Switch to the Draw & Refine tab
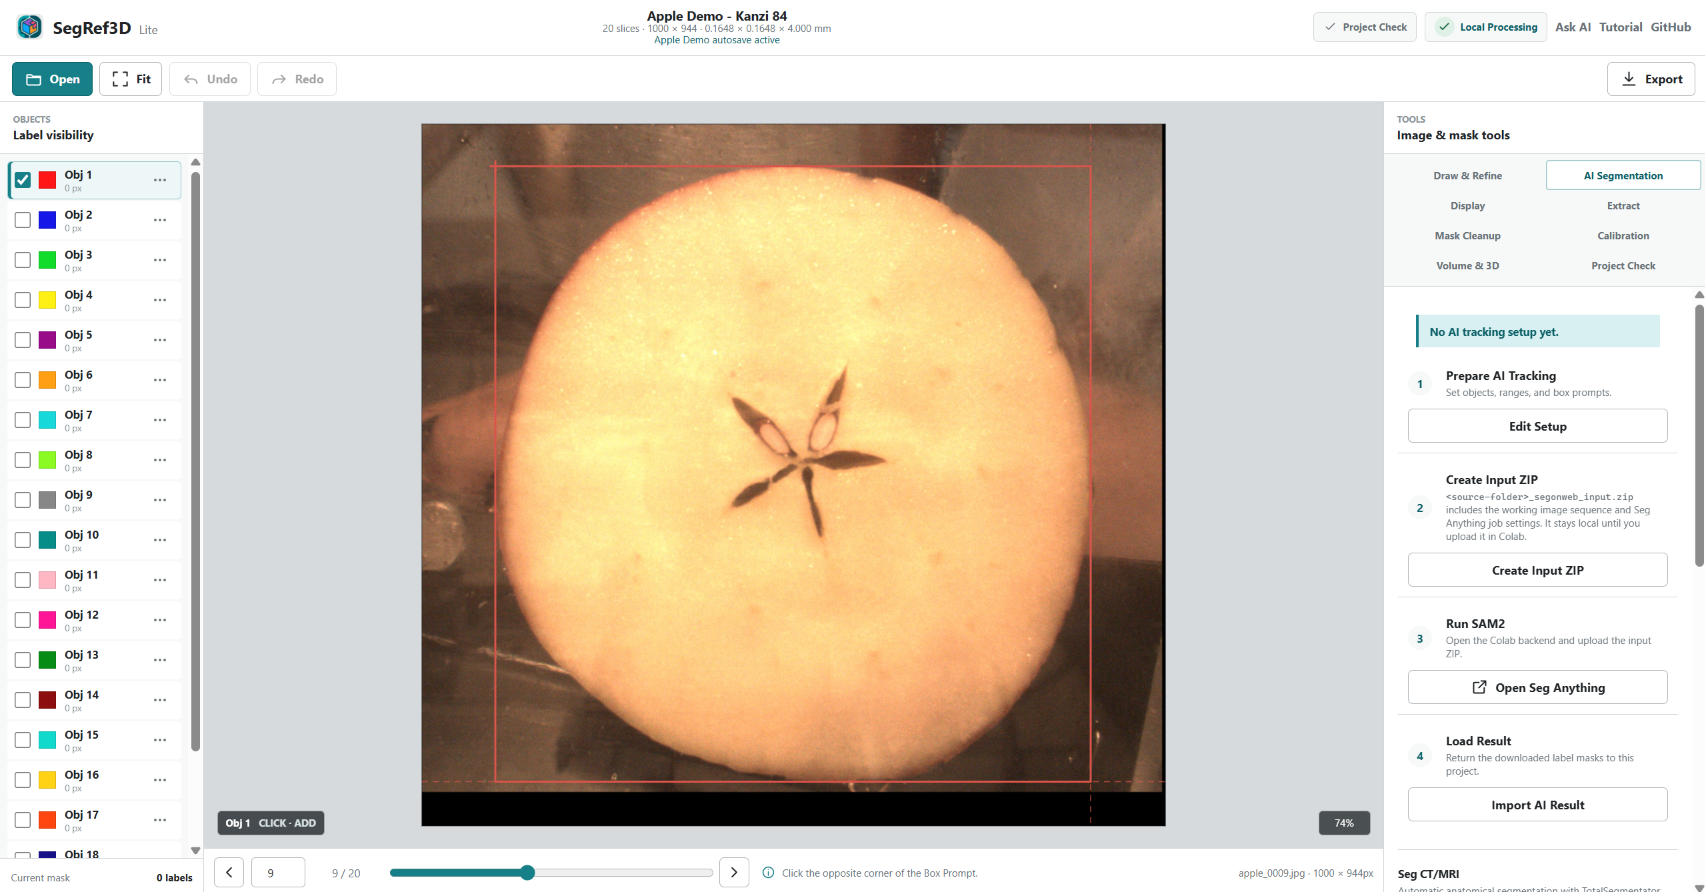 (x=1467, y=175)
